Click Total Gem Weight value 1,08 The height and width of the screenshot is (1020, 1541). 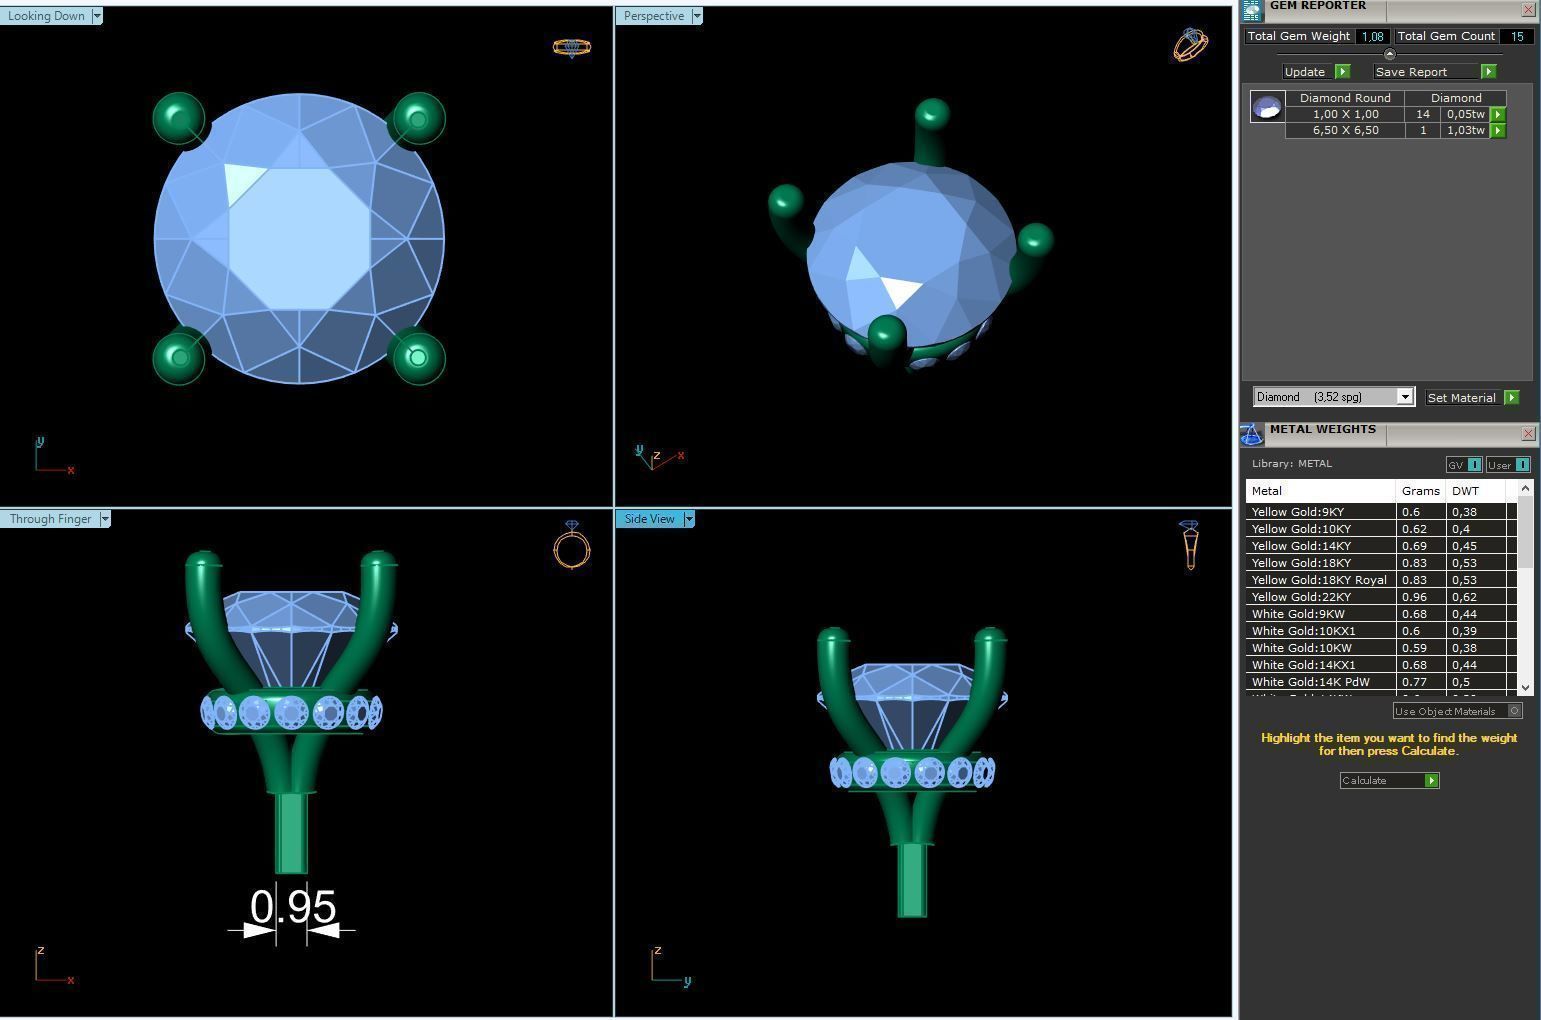pos(1371,36)
